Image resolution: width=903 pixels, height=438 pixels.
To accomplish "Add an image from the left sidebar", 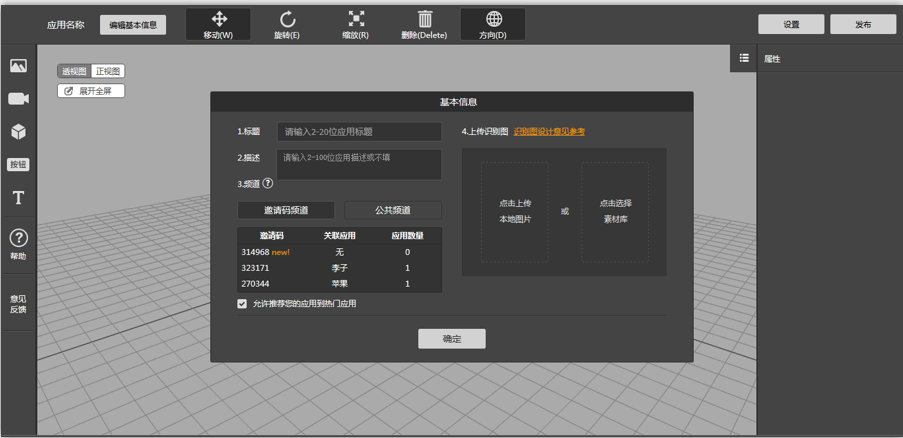I will coord(18,66).
